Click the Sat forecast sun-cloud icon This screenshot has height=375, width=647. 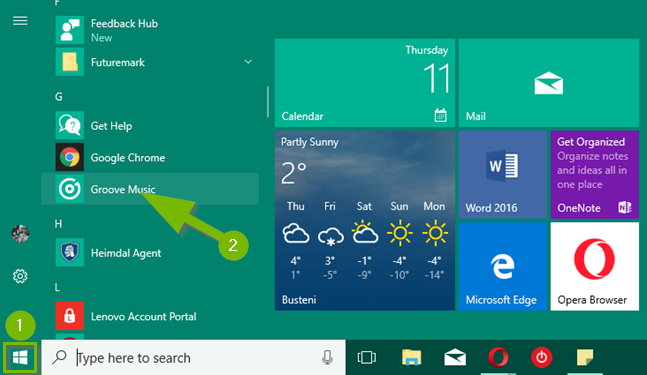(365, 232)
